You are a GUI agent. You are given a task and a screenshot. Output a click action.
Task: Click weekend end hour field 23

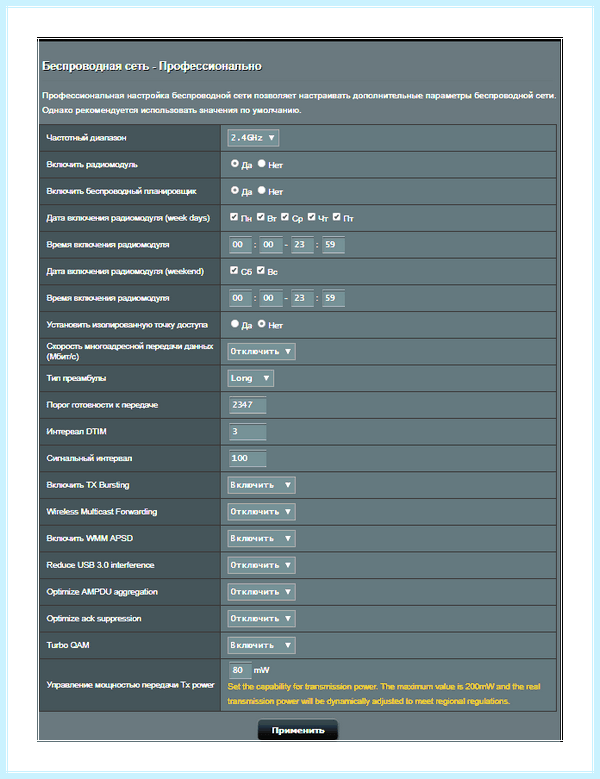coord(302,298)
